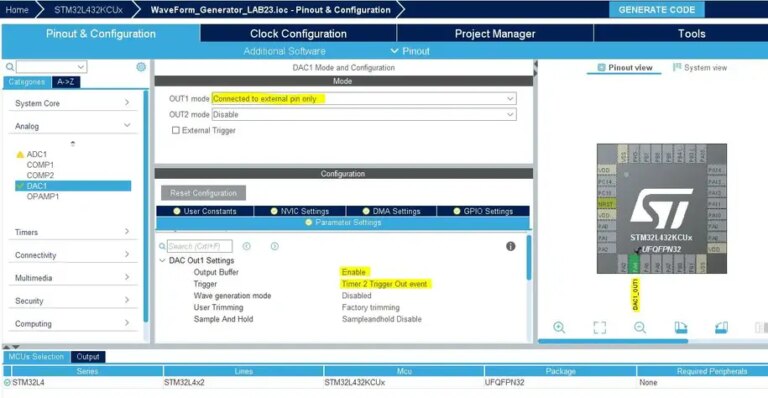Click the Reset Configuration button
The height and width of the screenshot is (398, 768).
pyautogui.click(x=203, y=193)
